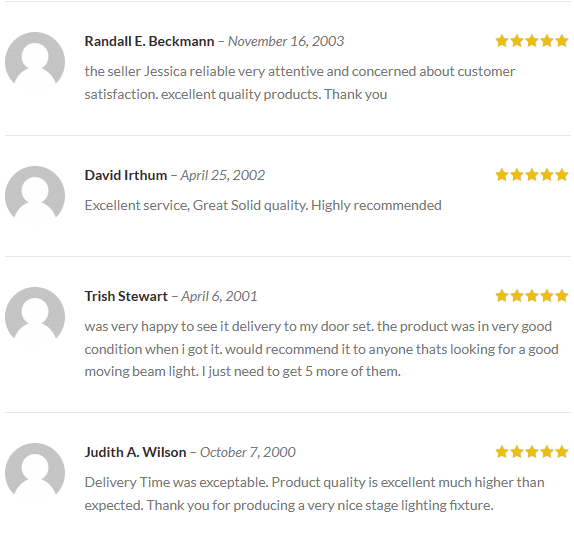Click Judith A. Wilson's avatar image

point(35,473)
